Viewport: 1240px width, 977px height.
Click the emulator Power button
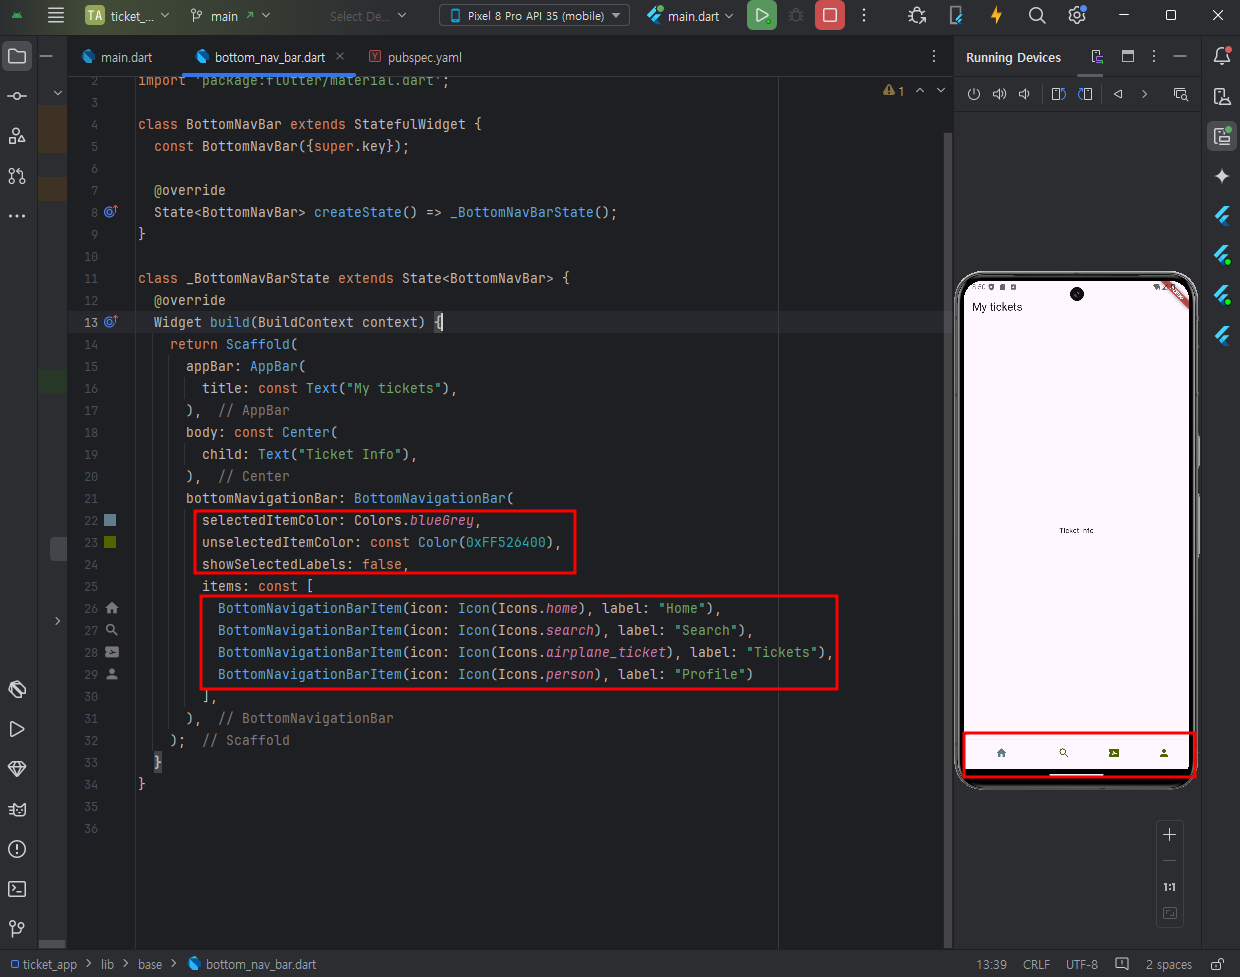974,94
